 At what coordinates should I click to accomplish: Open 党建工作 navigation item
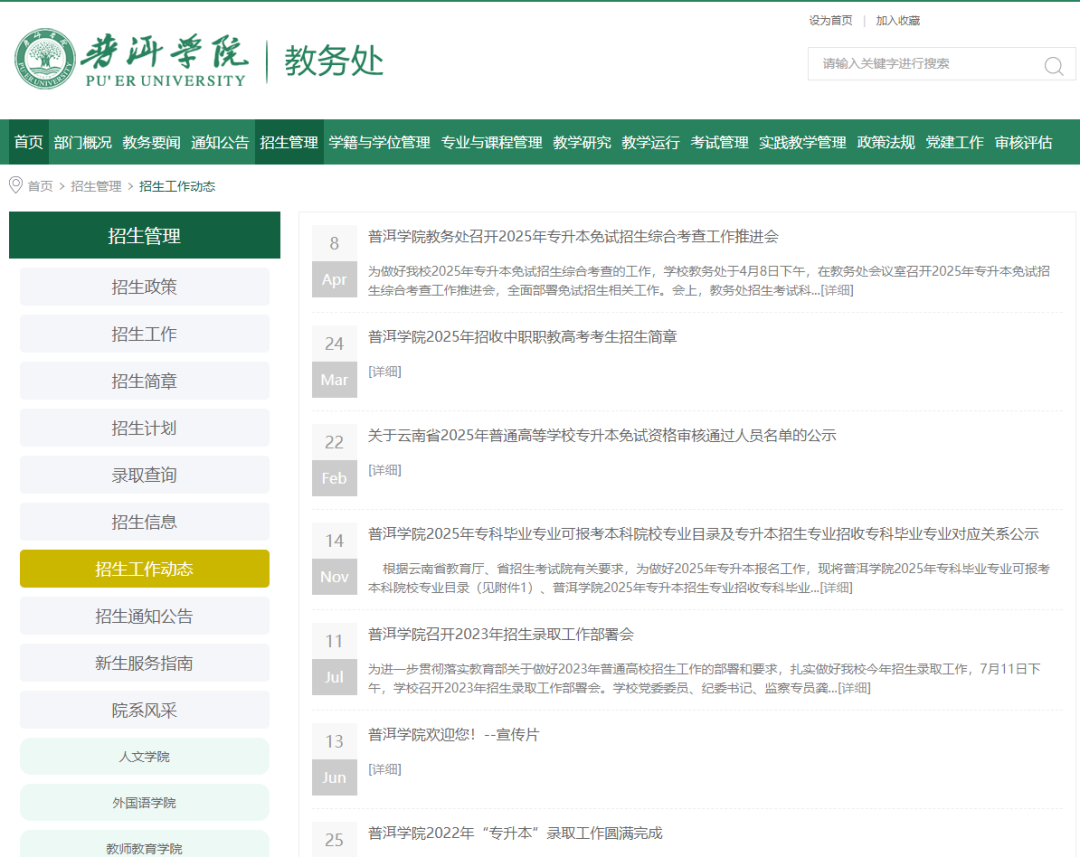(955, 142)
